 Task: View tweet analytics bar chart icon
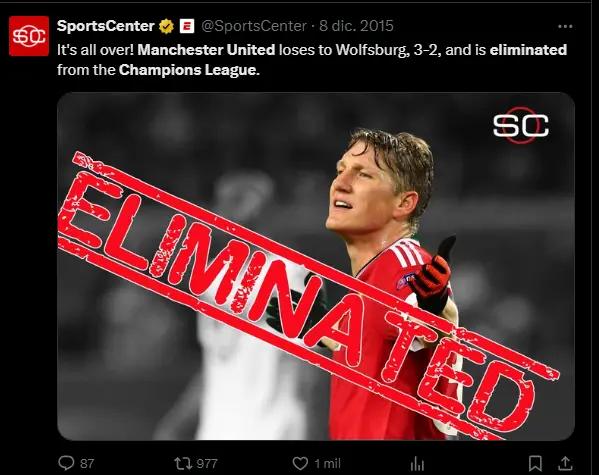tap(417, 464)
